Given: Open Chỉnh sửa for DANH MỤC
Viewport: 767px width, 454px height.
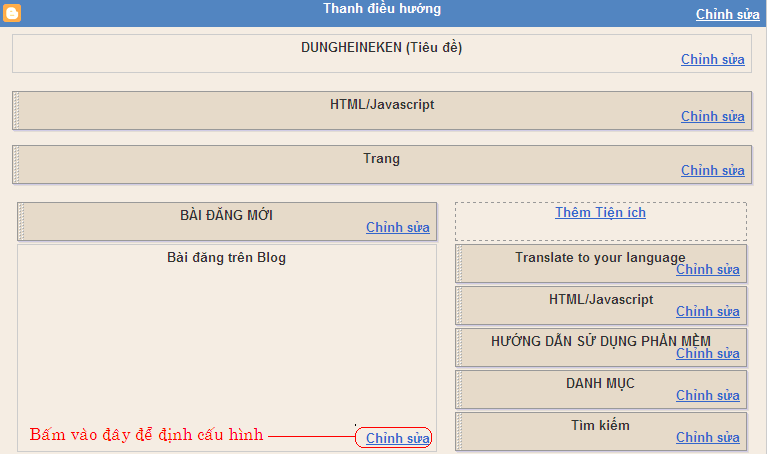Looking at the screenshot, I should click(x=708, y=396).
